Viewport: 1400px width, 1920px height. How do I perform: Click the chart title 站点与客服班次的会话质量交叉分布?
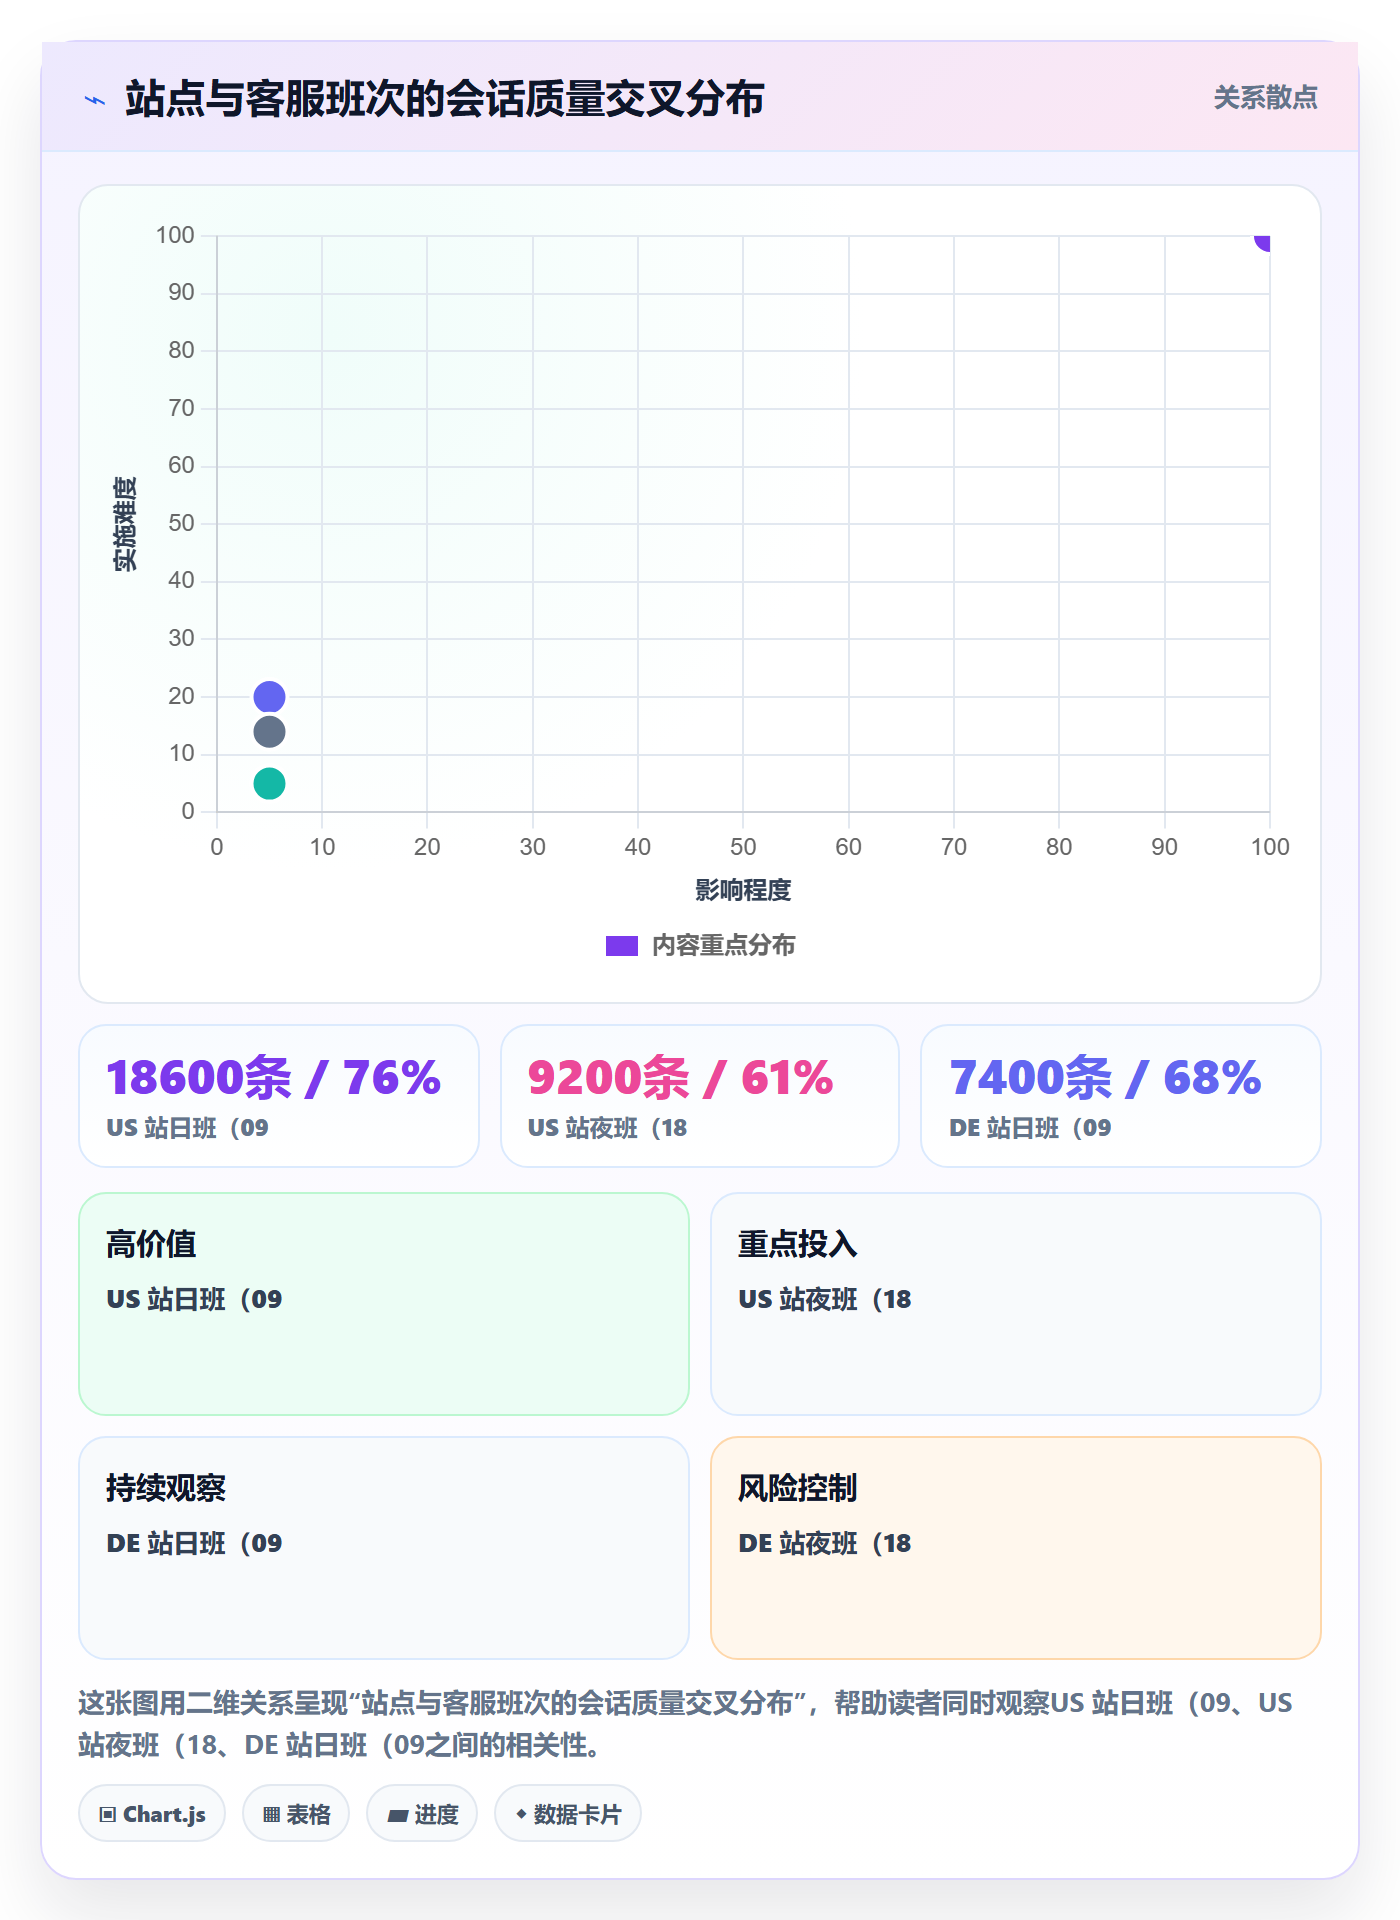(x=445, y=99)
